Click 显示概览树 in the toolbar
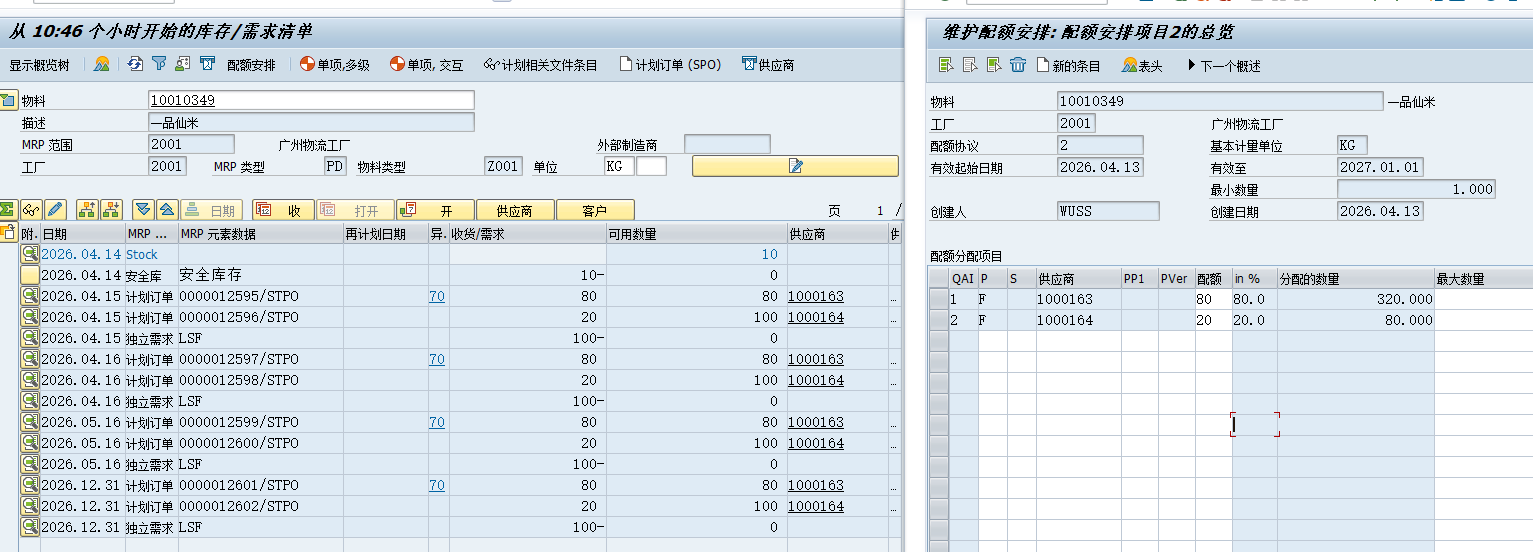Image resolution: width=1533 pixels, height=552 pixels. click(40, 65)
